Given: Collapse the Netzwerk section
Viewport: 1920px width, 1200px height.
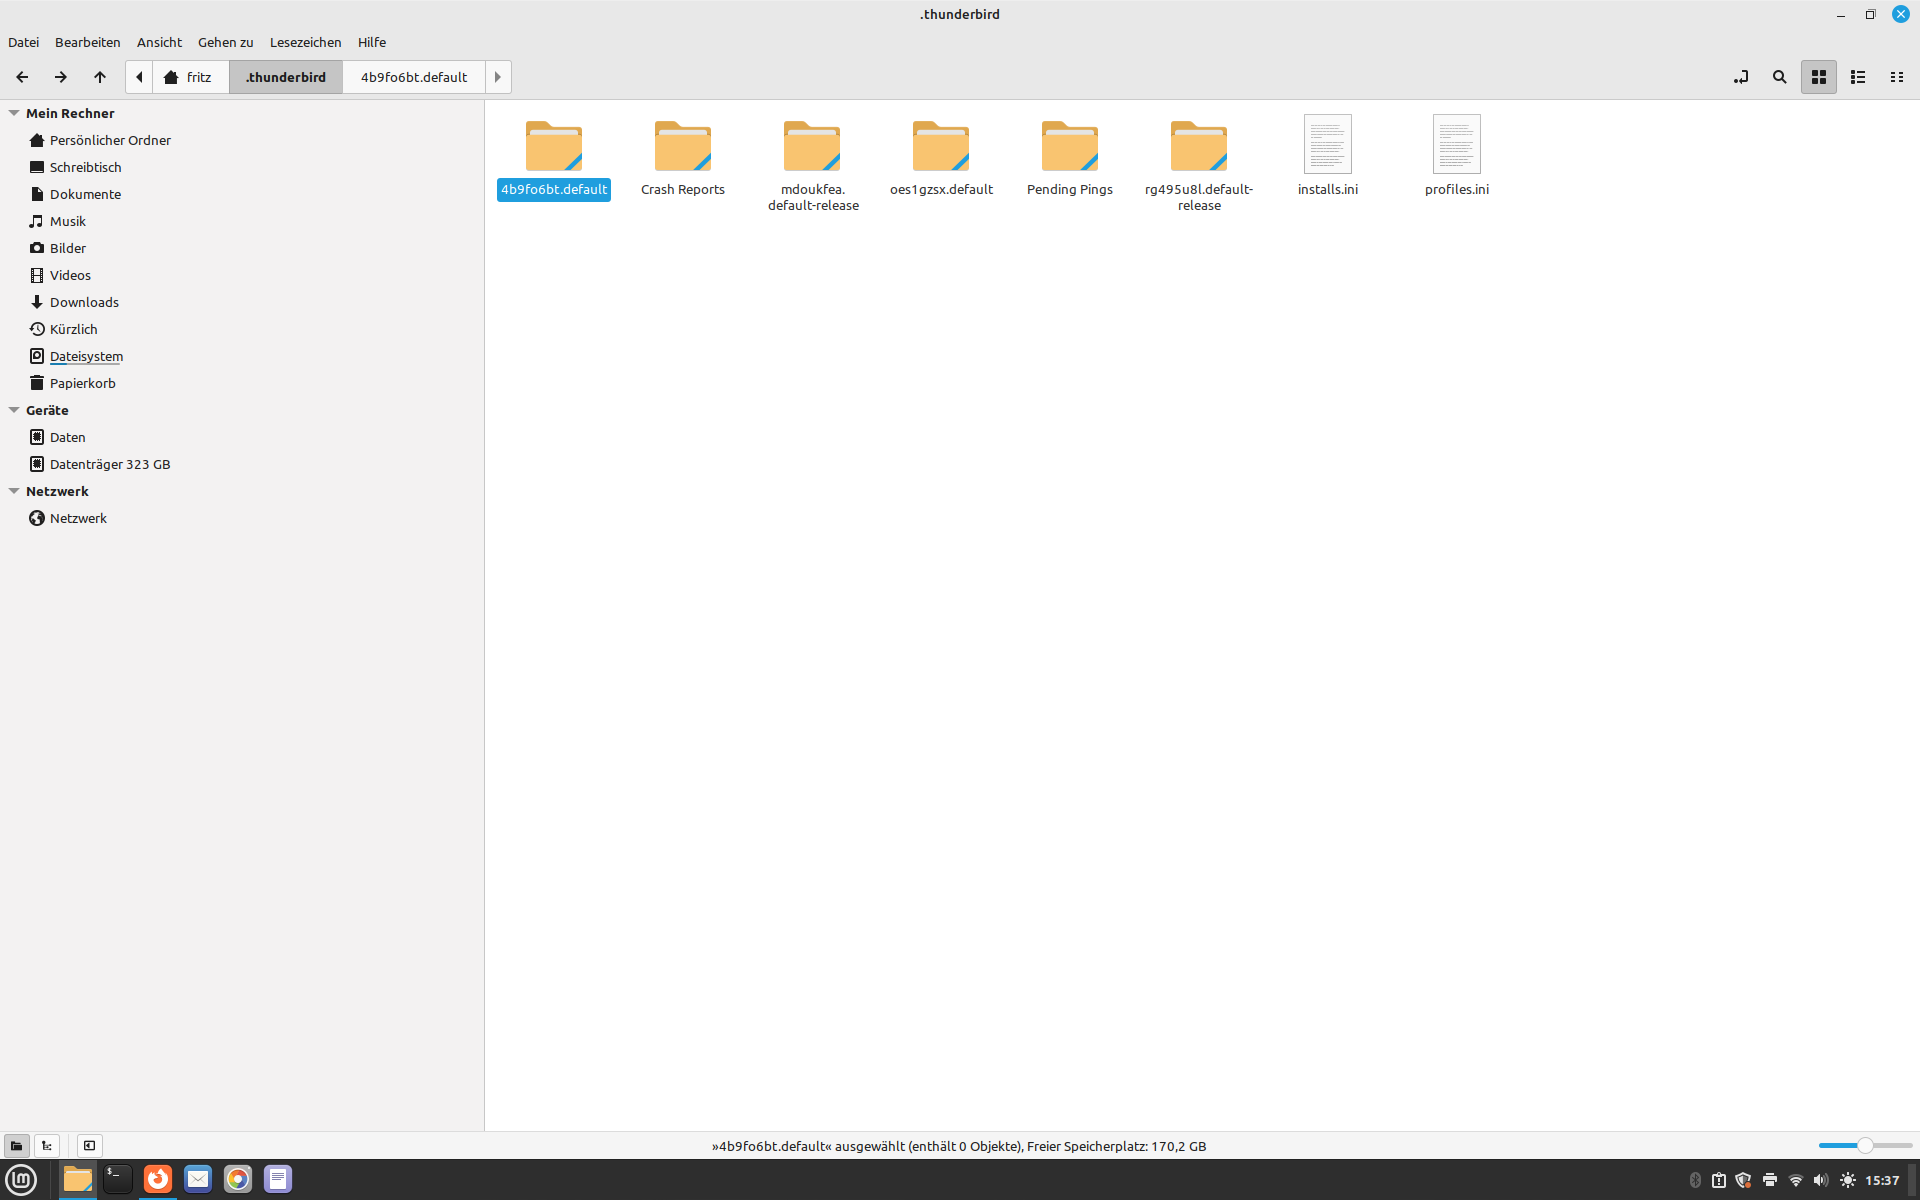Looking at the screenshot, I should pos(14,491).
